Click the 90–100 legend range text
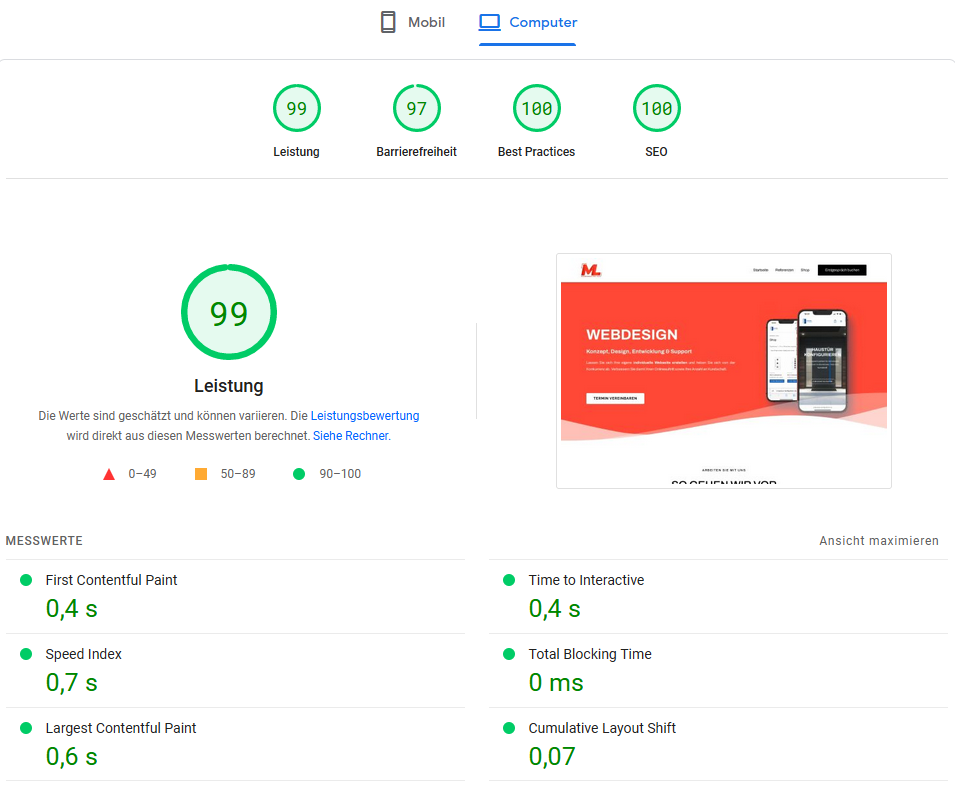The width and height of the screenshot is (955, 787). point(340,474)
